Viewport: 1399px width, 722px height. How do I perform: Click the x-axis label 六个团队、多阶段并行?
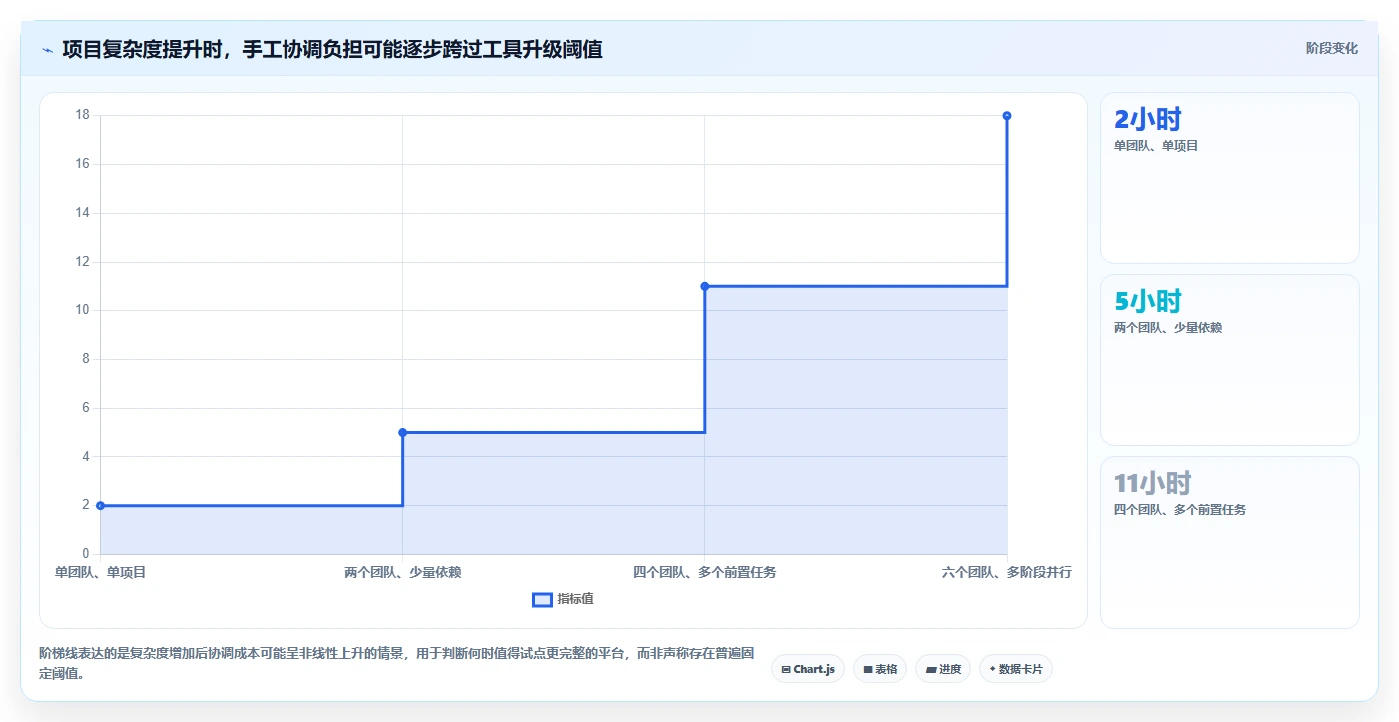coord(1006,572)
